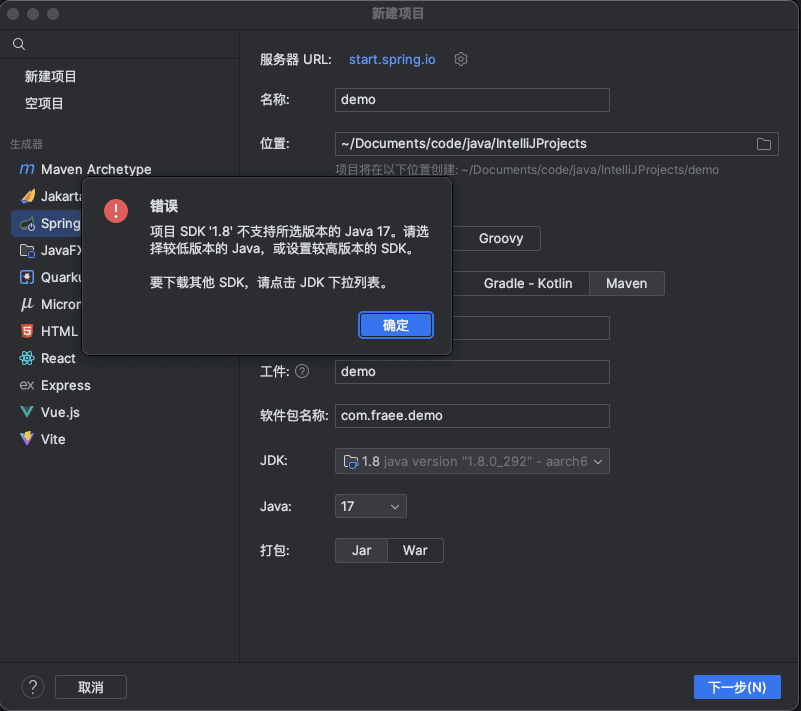Confirm the error dialog with 确定
Viewport: 801px width, 711px height.
[396, 325]
